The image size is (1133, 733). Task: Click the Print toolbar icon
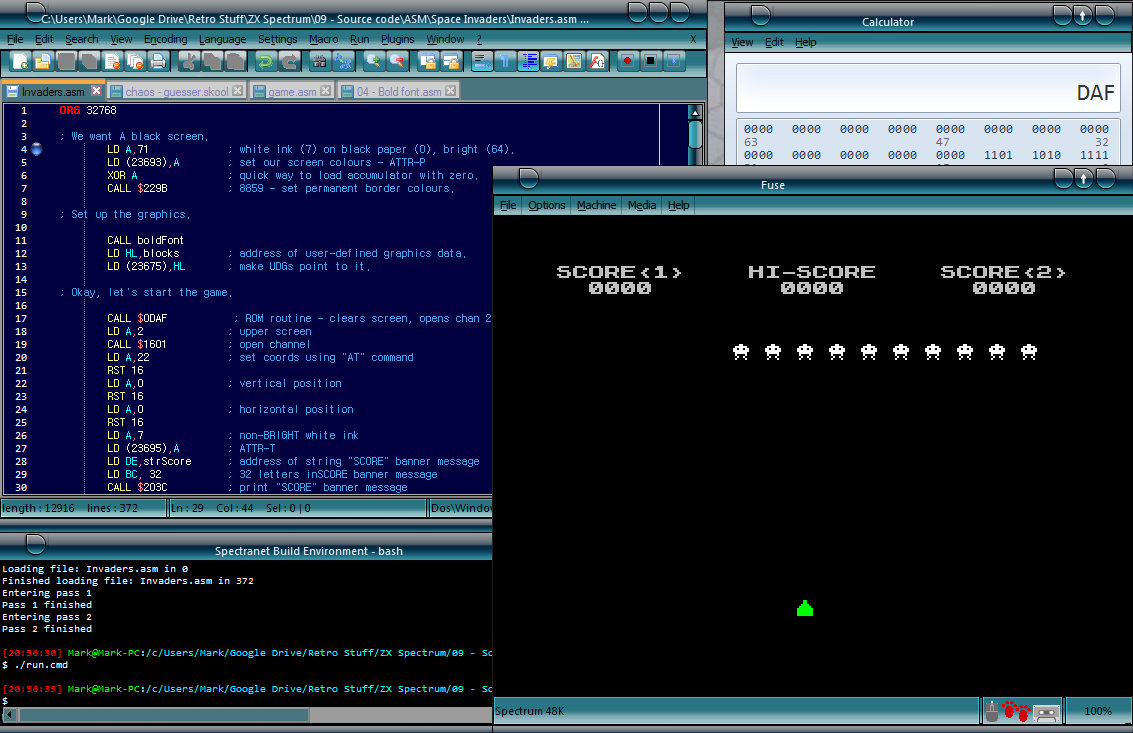click(158, 62)
